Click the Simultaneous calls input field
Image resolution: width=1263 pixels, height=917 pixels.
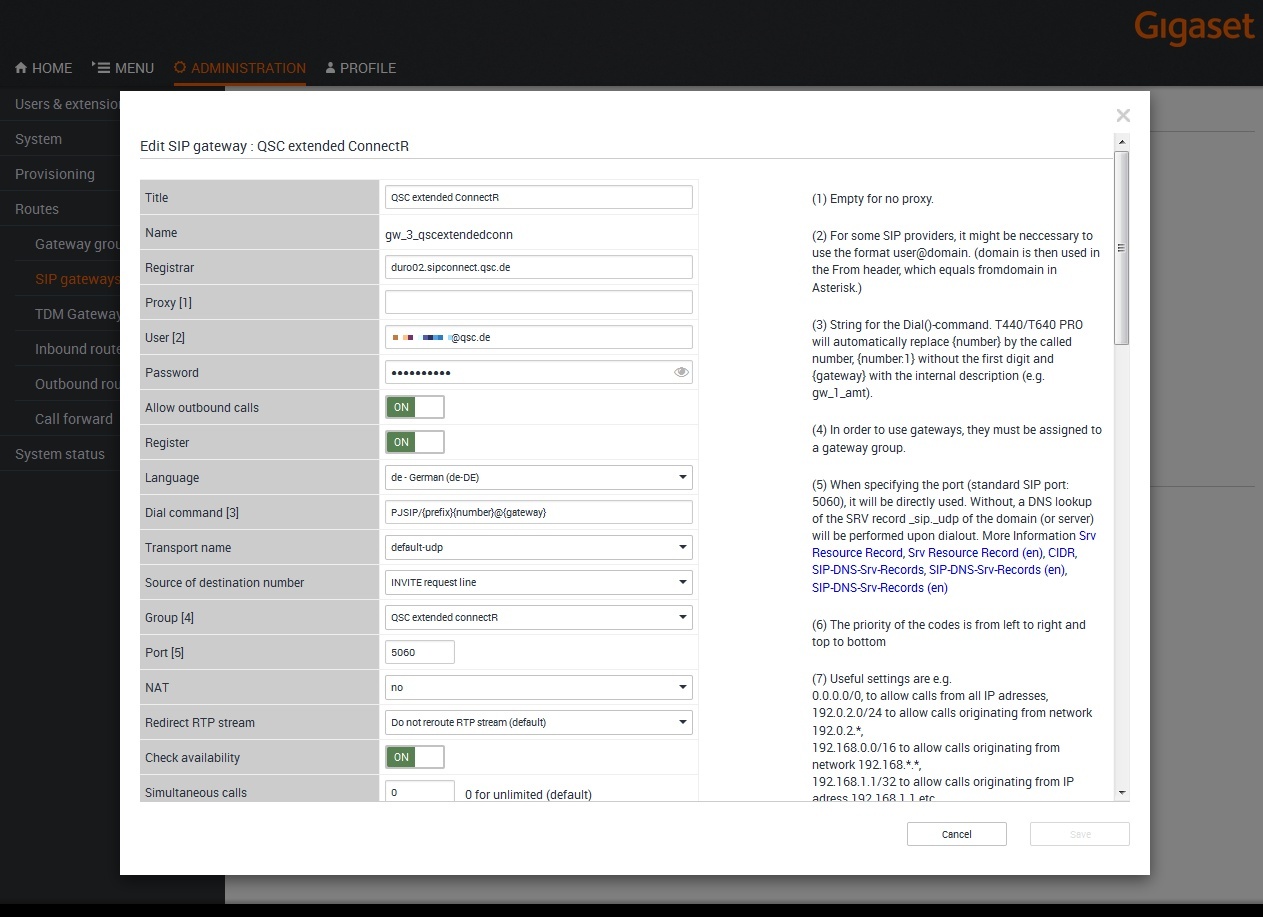tap(420, 792)
